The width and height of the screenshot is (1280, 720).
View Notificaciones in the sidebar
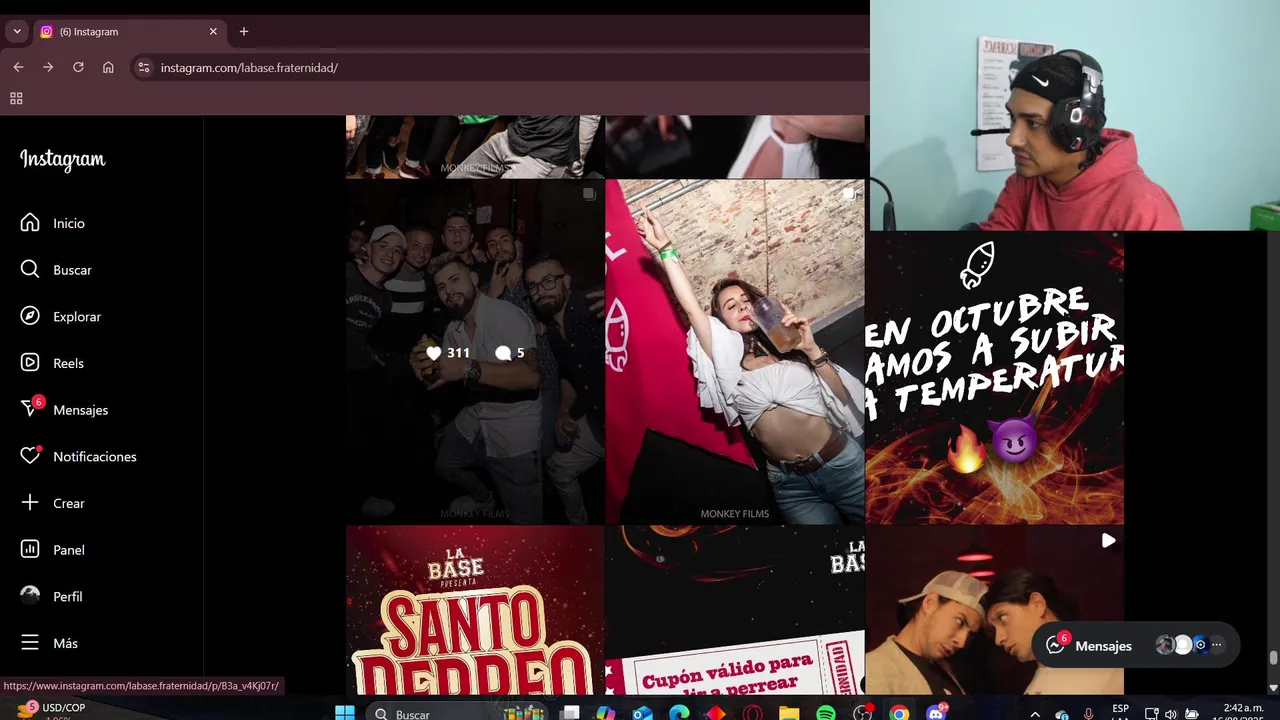click(78, 456)
